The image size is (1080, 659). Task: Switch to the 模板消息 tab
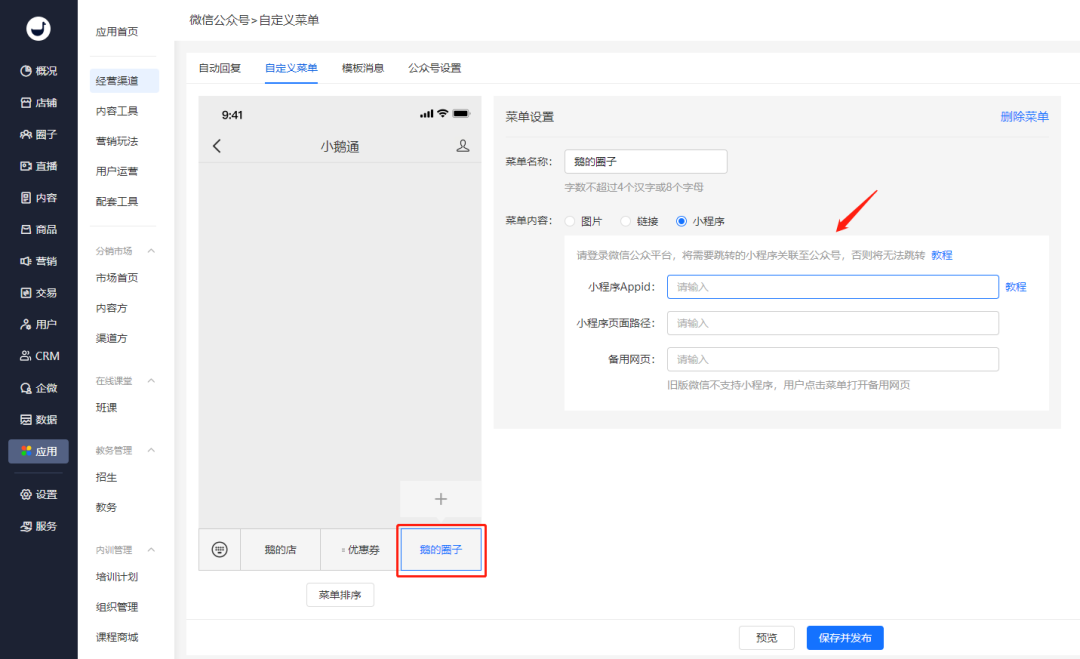(362, 68)
